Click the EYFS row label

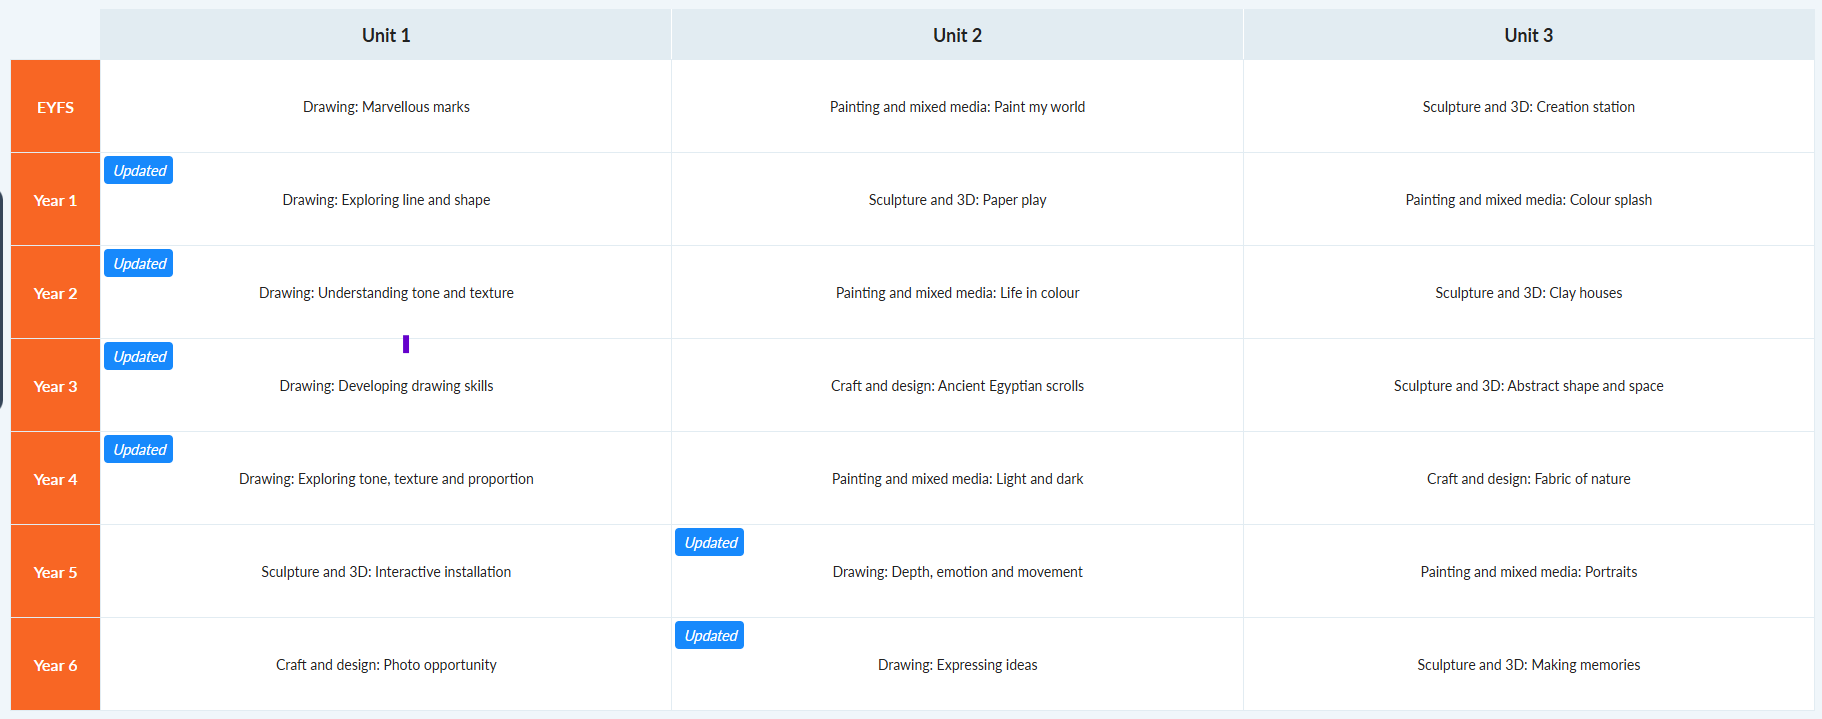tap(55, 107)
